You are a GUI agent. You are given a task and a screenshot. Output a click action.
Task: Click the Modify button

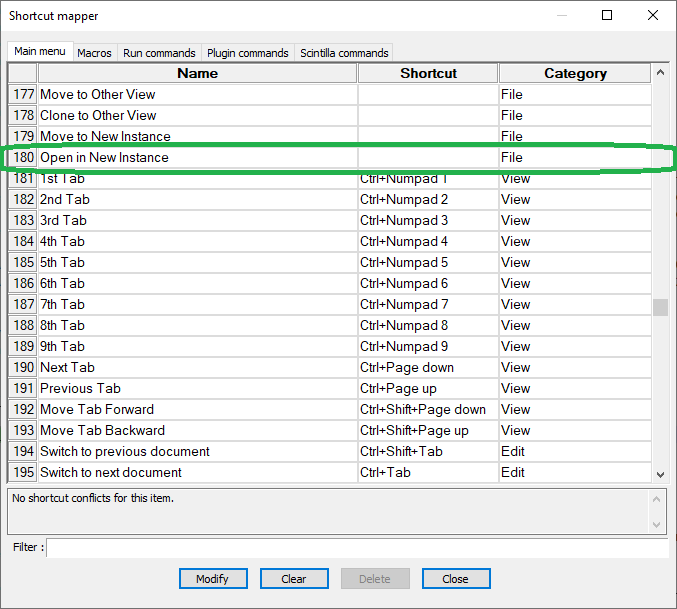212,578
